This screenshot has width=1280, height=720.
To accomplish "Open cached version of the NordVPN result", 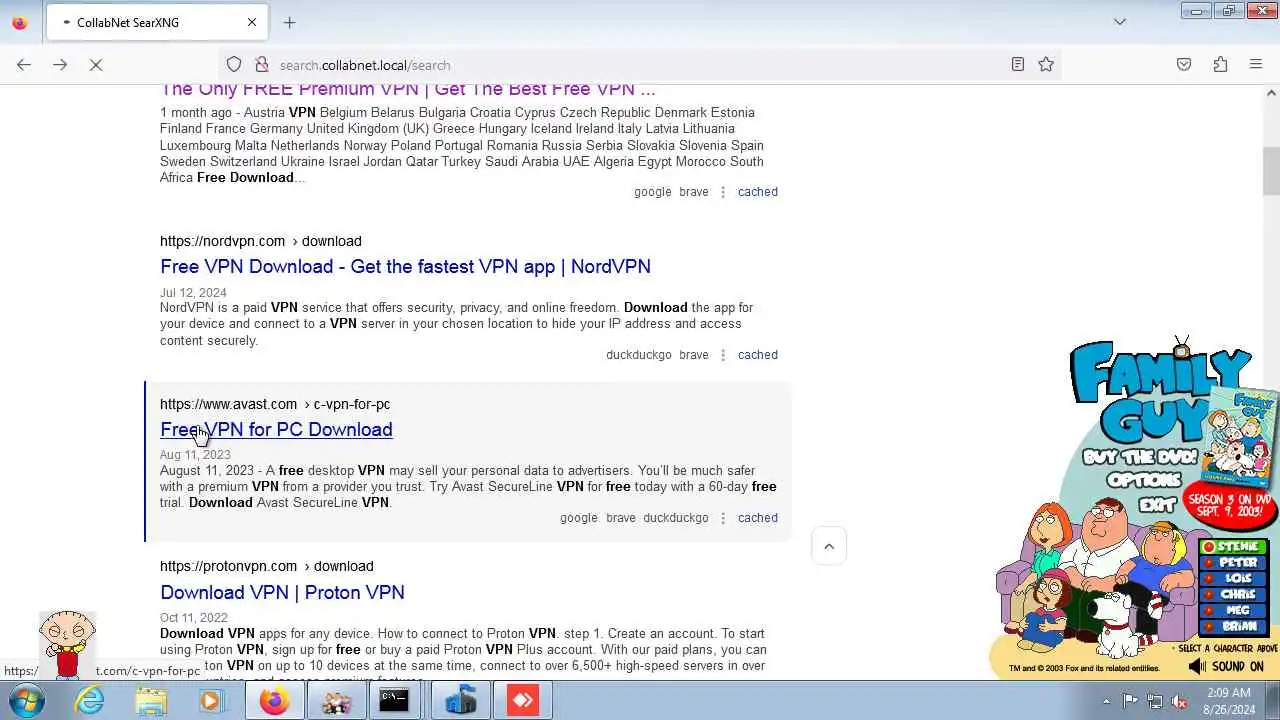I will [757, 355].
